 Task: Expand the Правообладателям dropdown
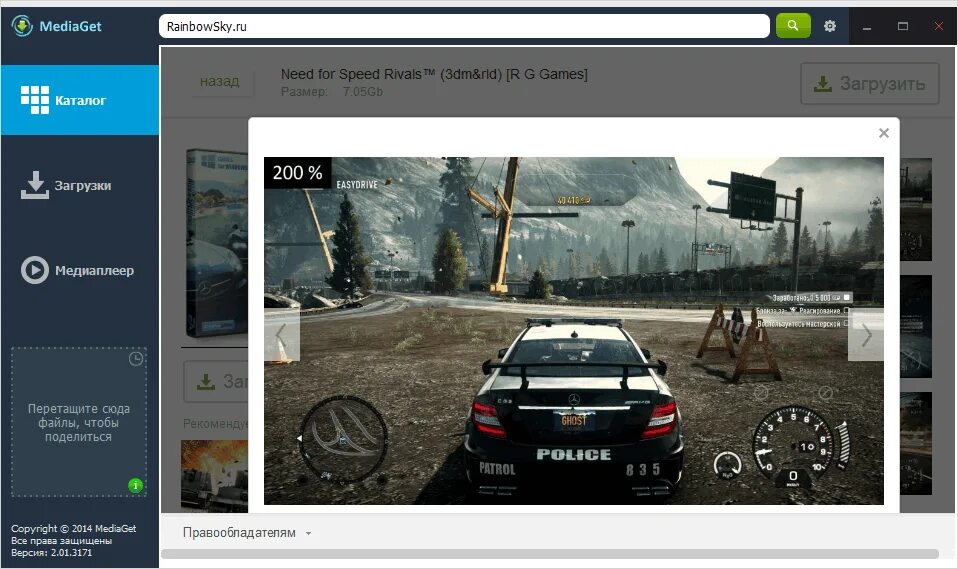click(247, 533)
